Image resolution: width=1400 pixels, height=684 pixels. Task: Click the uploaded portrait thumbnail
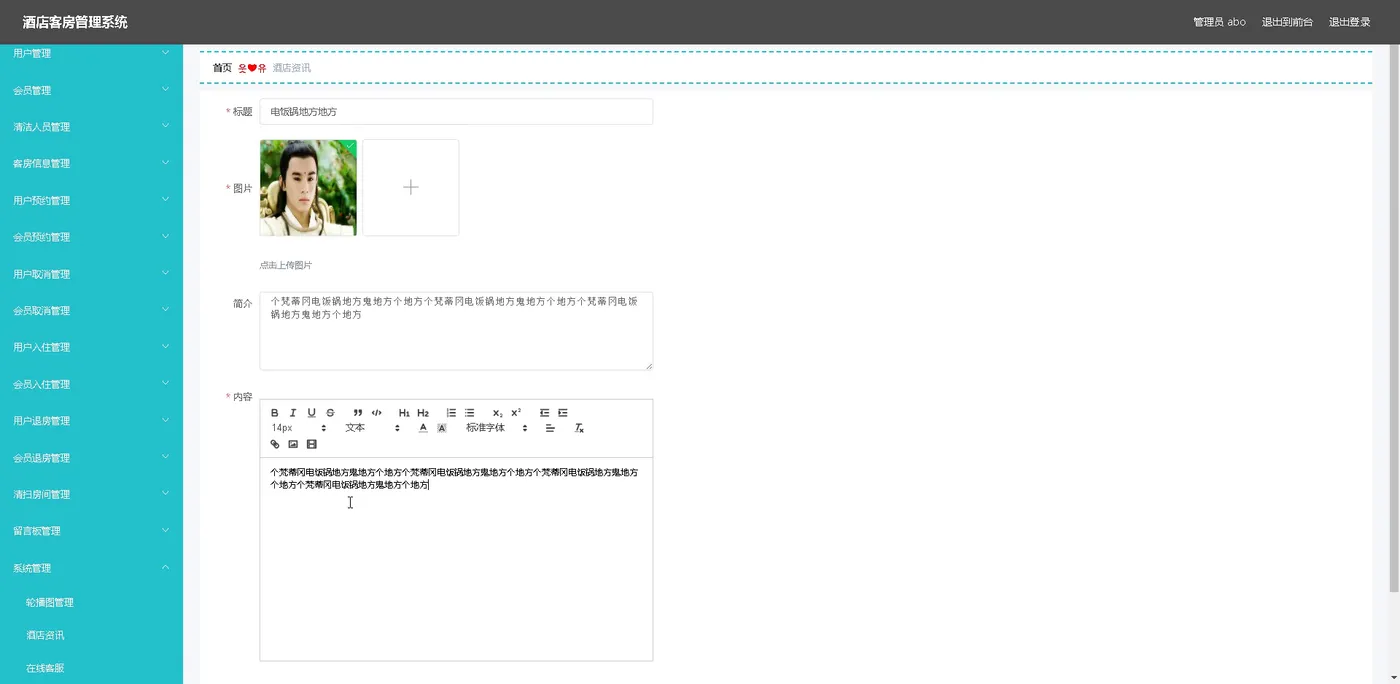coord(308,188)
